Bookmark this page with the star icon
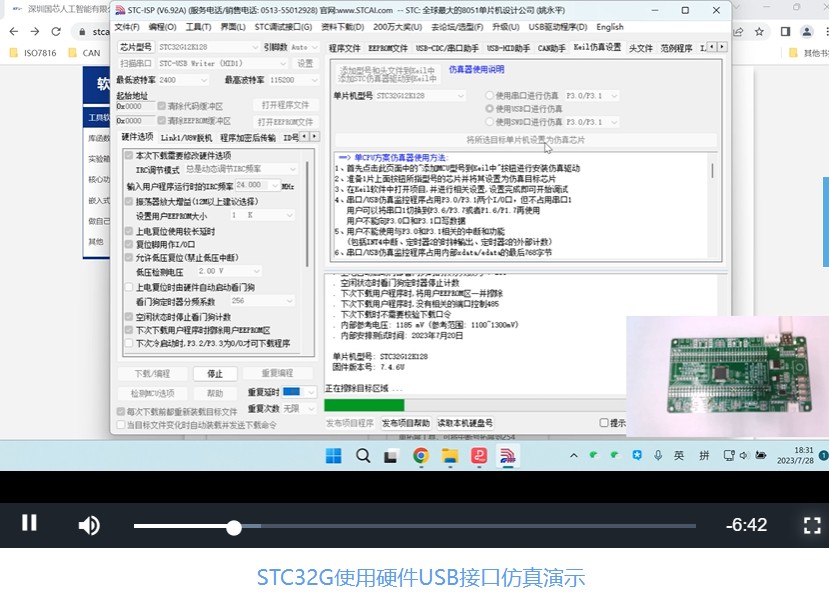Viewport: 829px width, 592px height. pos(759,32)
